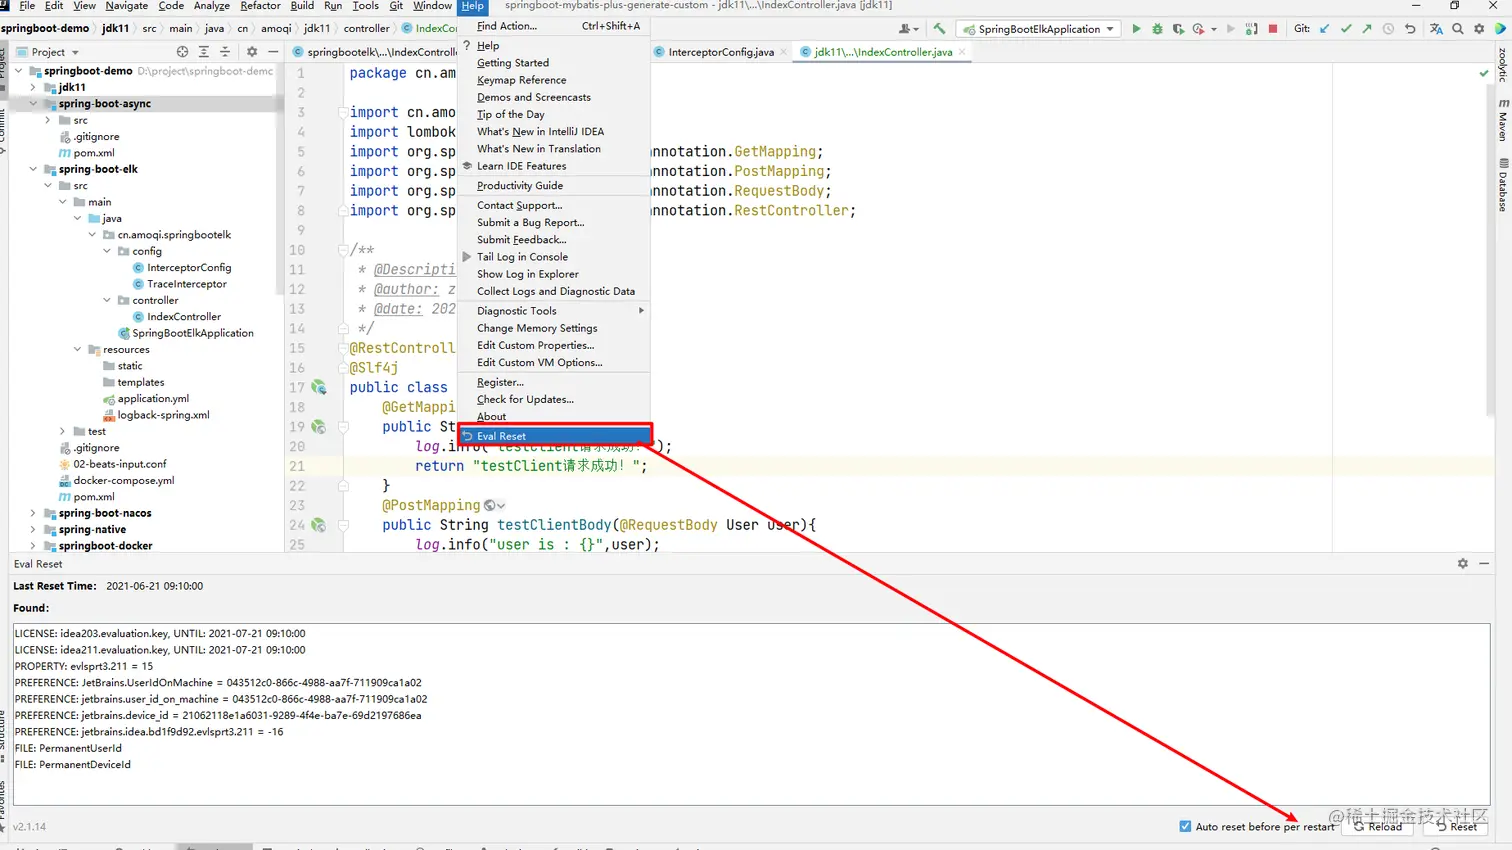Toggle Auto reset before per restart checkbox
The height and width of the screenshot is (850, 1512).
1185,826
